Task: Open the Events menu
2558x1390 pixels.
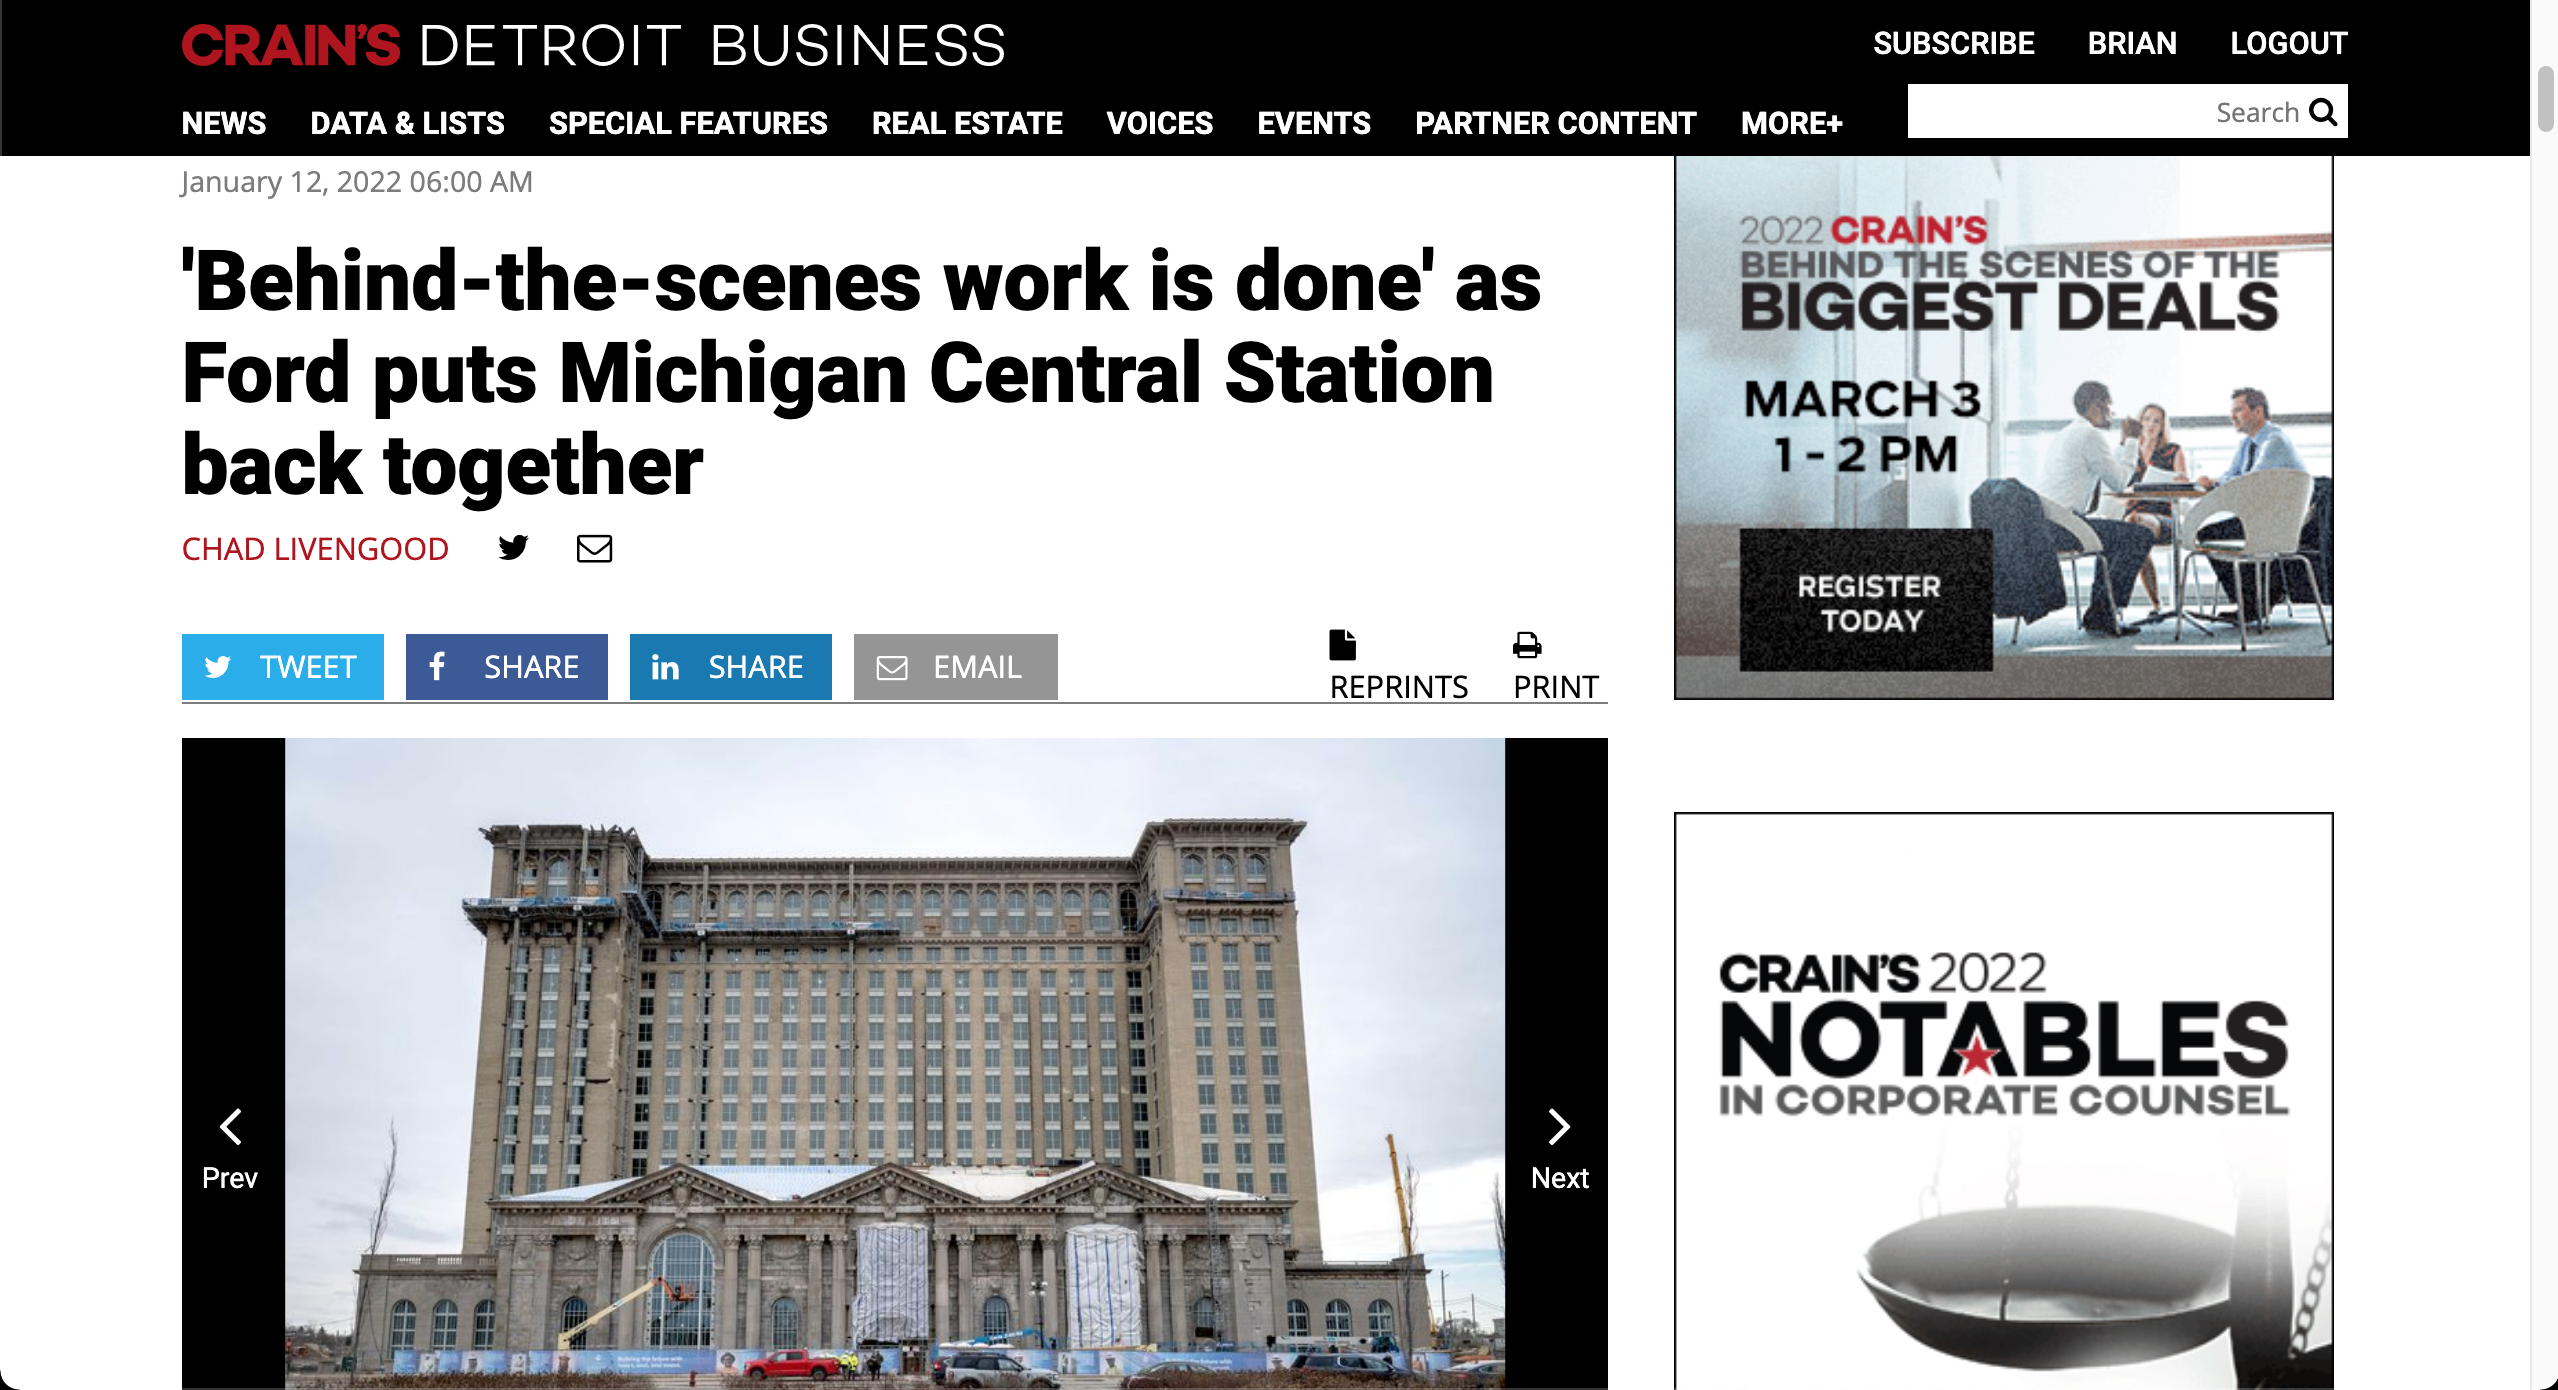Action: pyautogui.click(x=1314, y=123)
